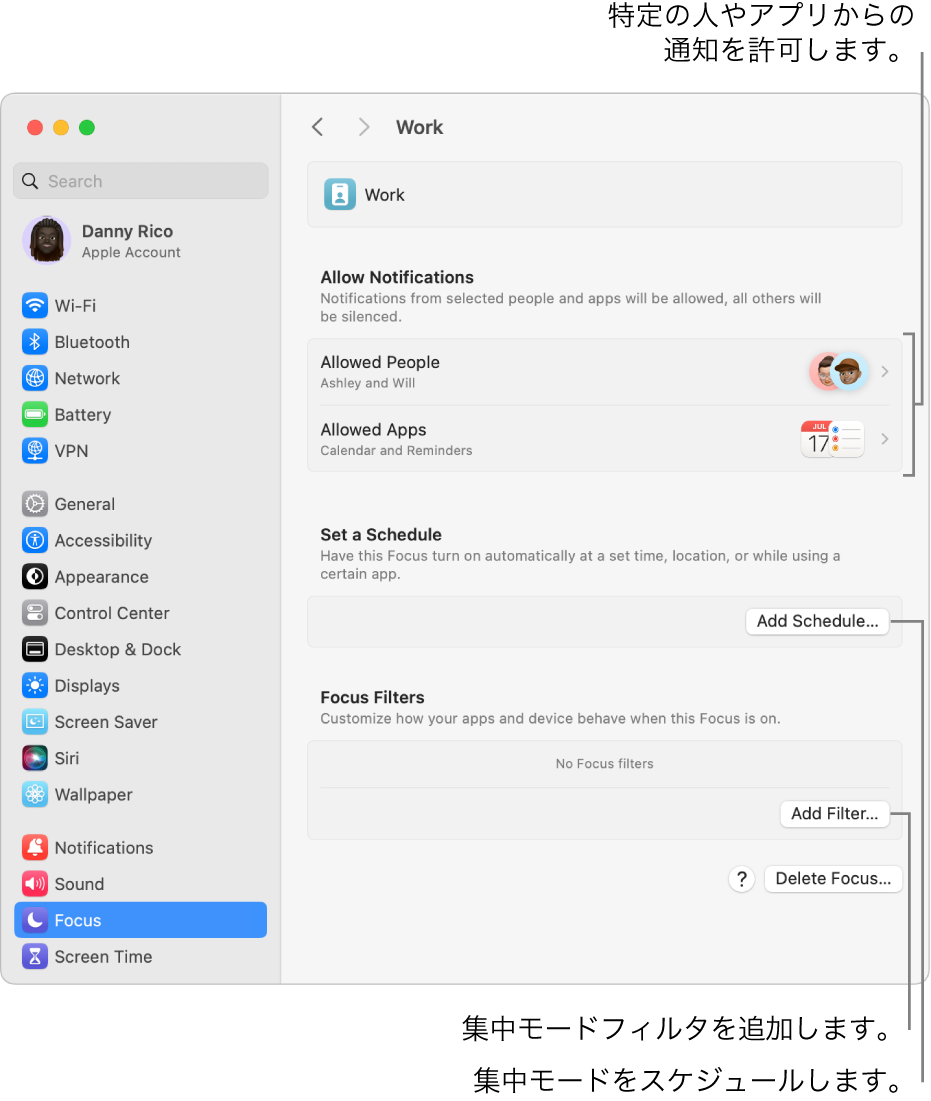
Task: Select the Accessibility icon
Action: tap(34, 541)
